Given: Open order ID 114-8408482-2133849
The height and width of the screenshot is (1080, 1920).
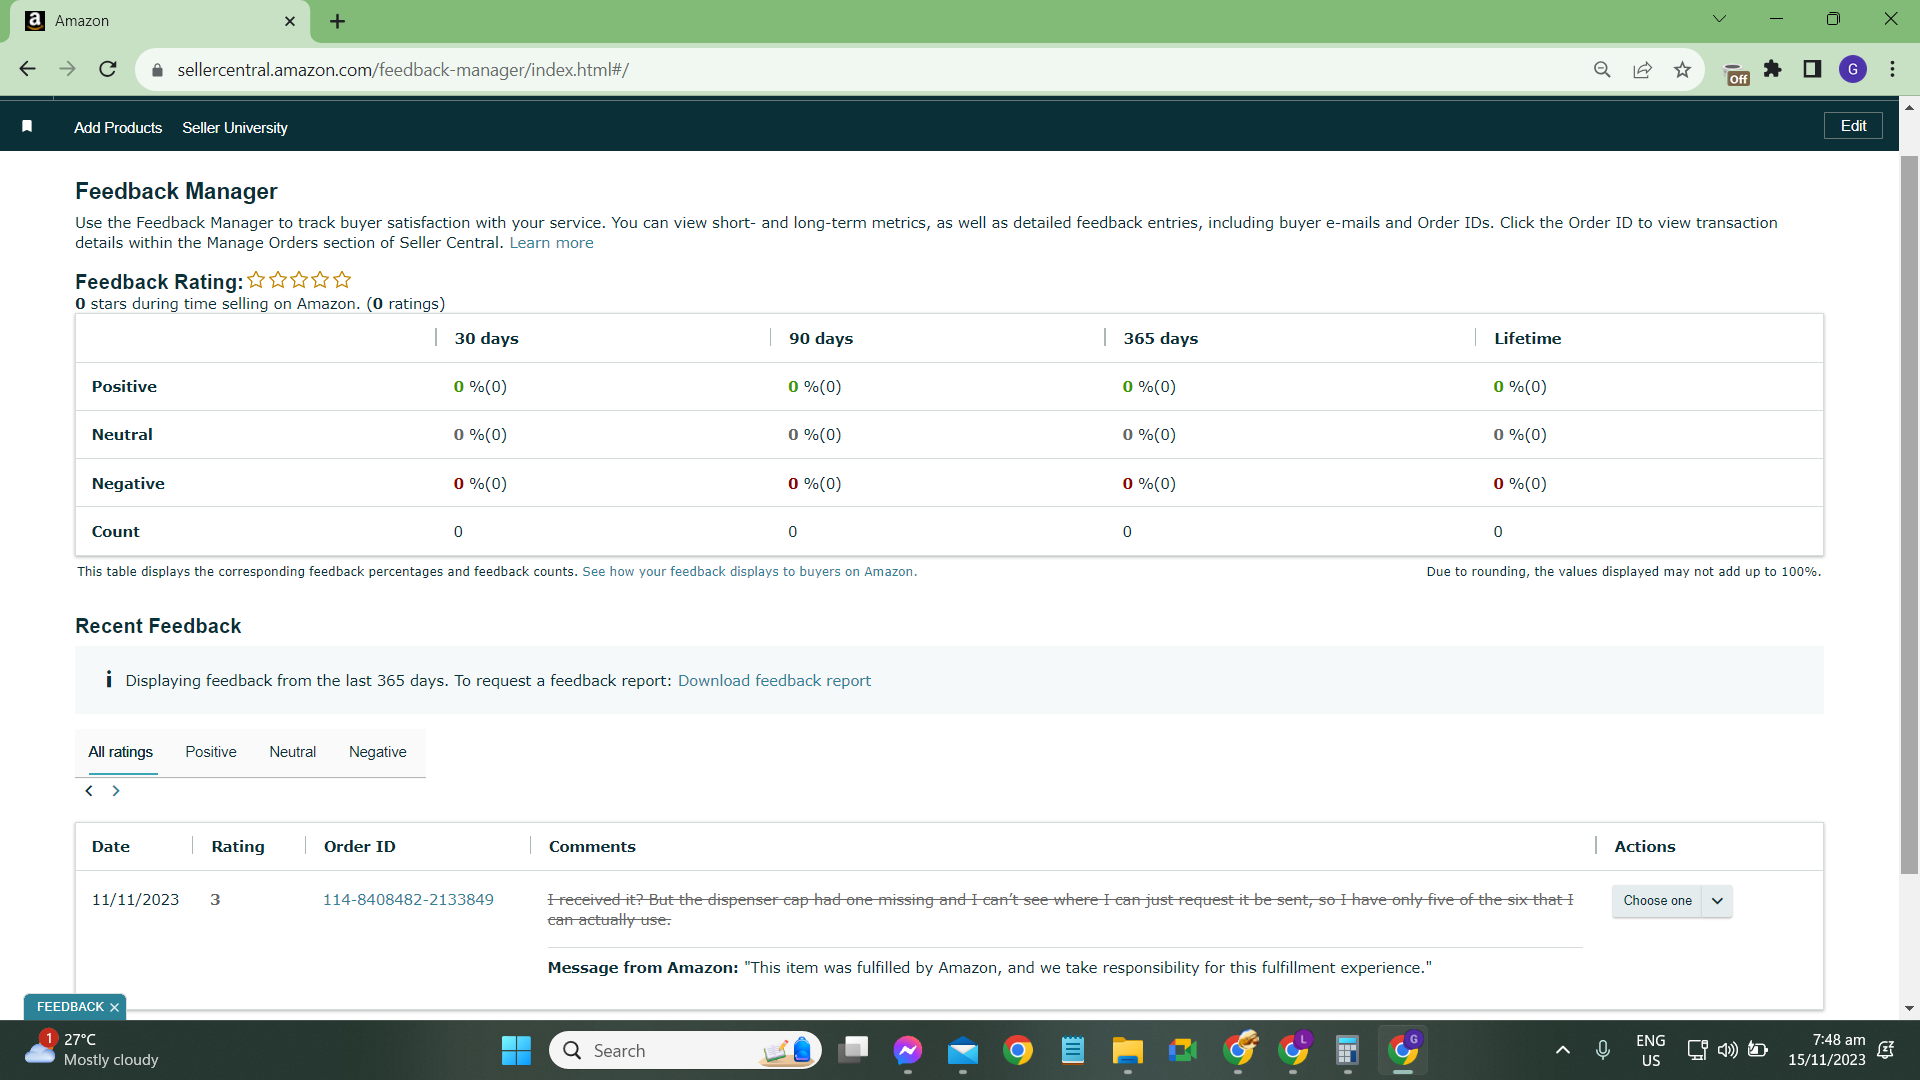Looking at the screenshot, I should (408, 900).
